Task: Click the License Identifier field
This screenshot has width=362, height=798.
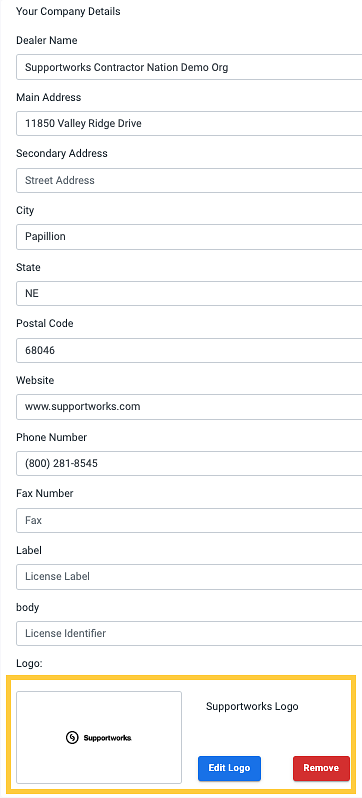Action: (x=189, y=634)
